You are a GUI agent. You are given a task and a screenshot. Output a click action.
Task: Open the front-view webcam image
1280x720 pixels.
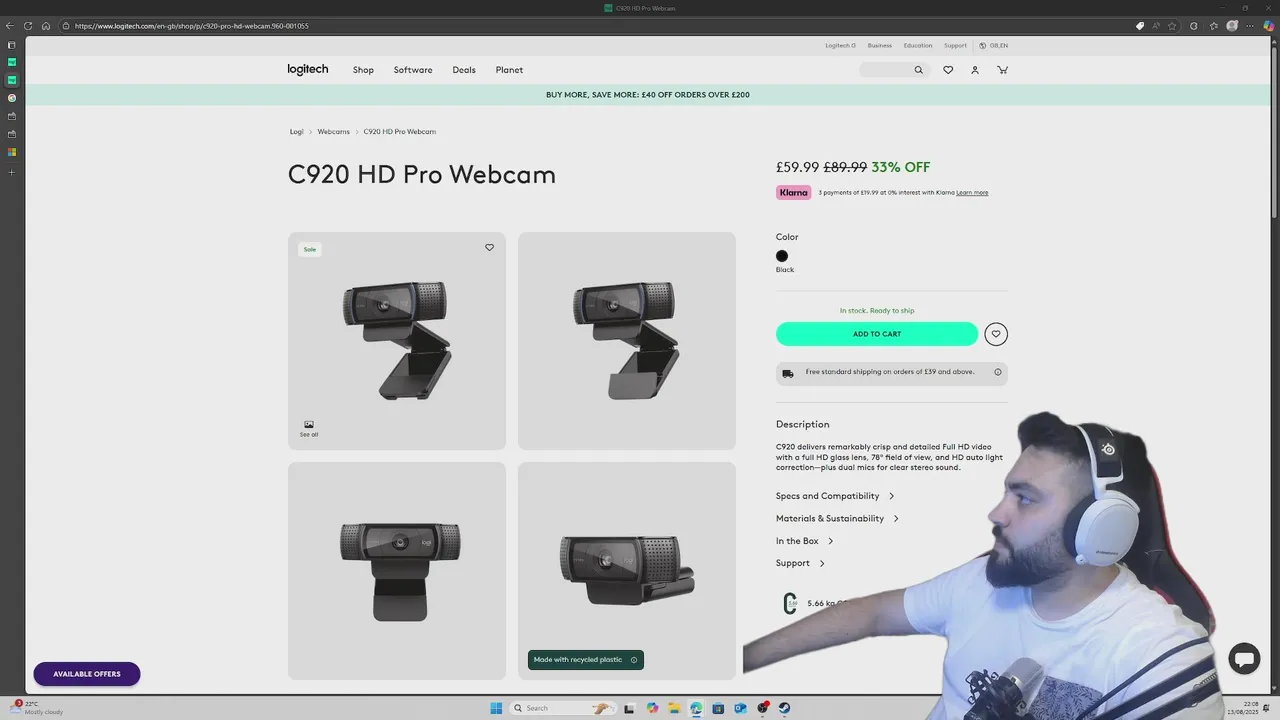(397, 571)
